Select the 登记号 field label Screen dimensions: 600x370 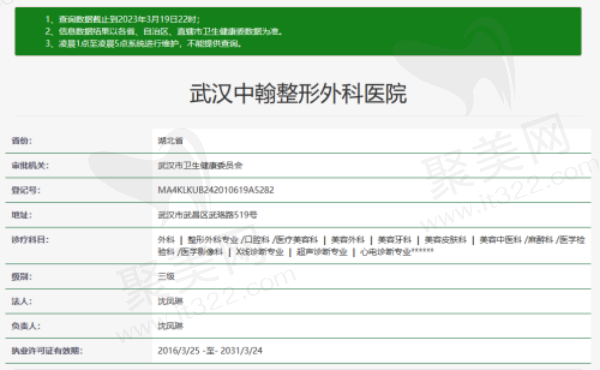click(26, 190)
